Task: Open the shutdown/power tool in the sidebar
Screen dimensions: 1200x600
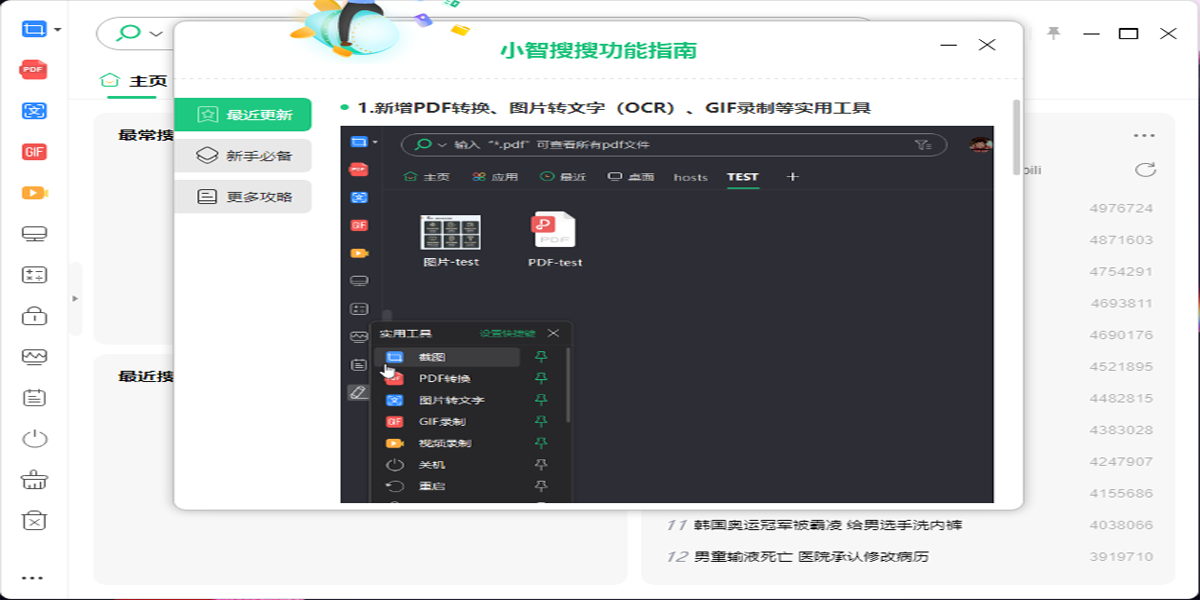Action: [33, 438]
